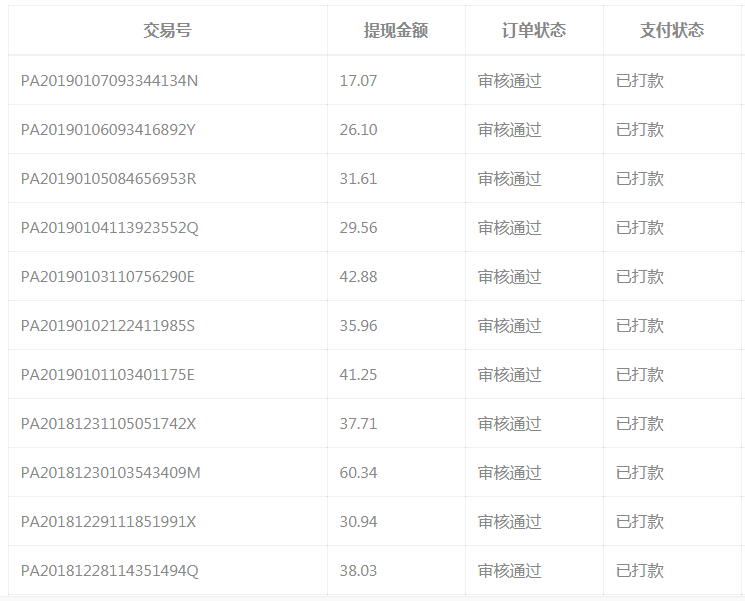Click the withdrawal amount 60.34
Screen dimensions: 745x601
pyautogui.click(x=358, y=473)
